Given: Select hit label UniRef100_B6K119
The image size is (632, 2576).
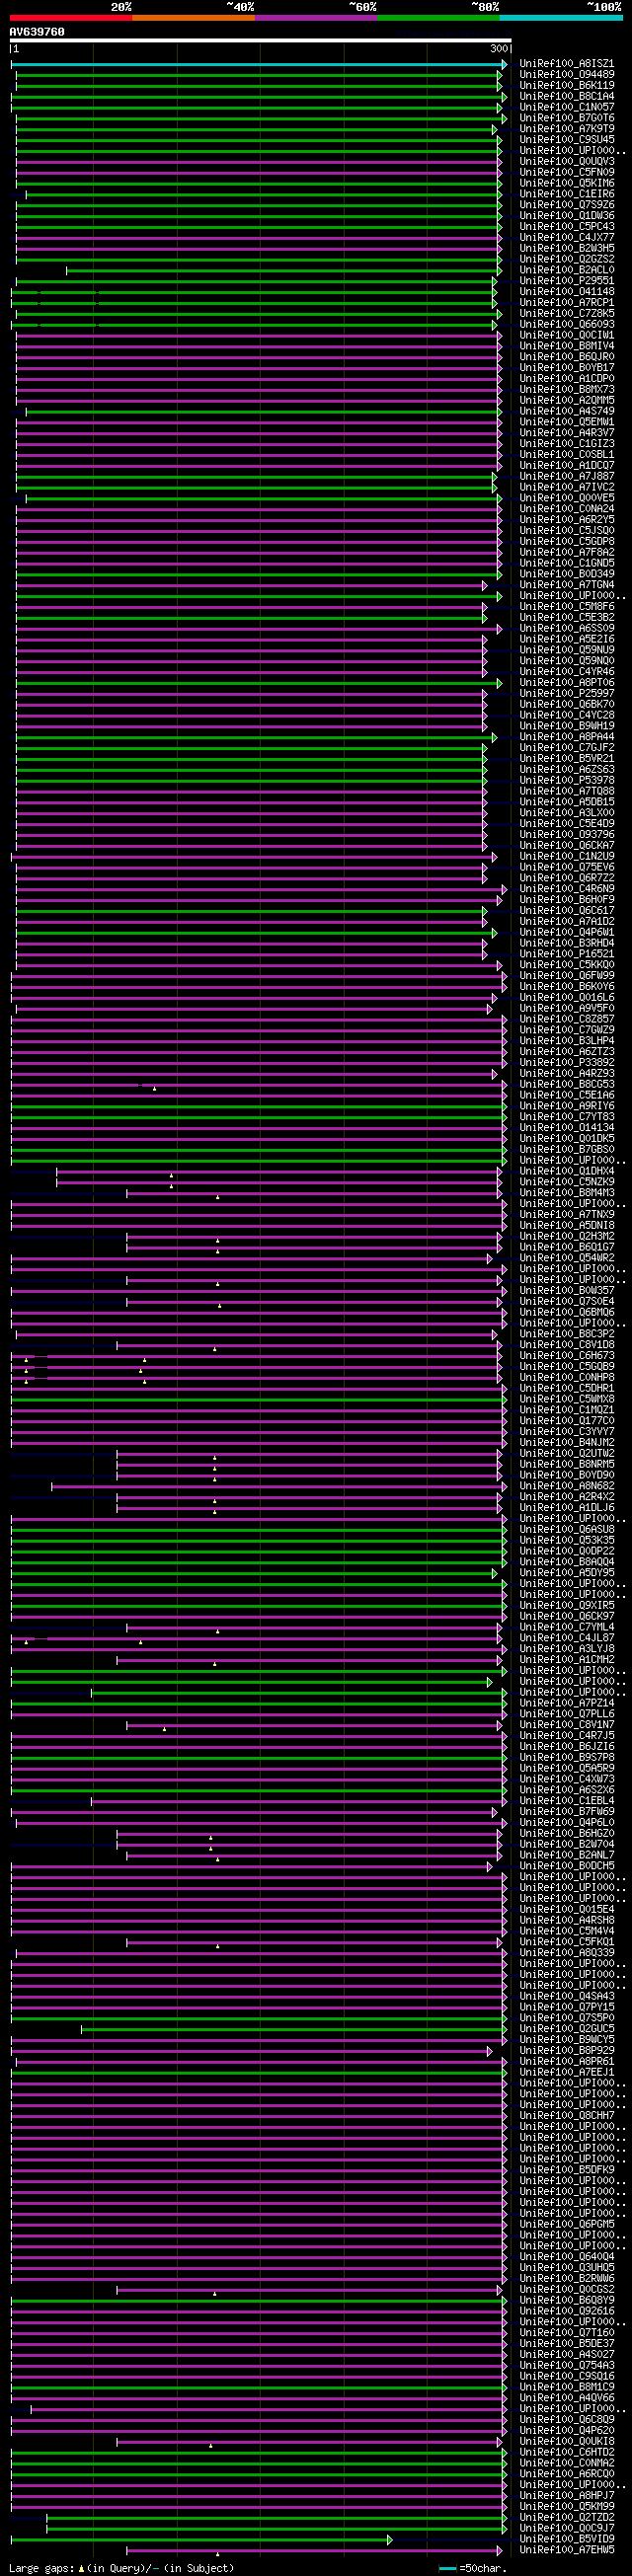Looking at the screenshot, I should tap(567, 86).
